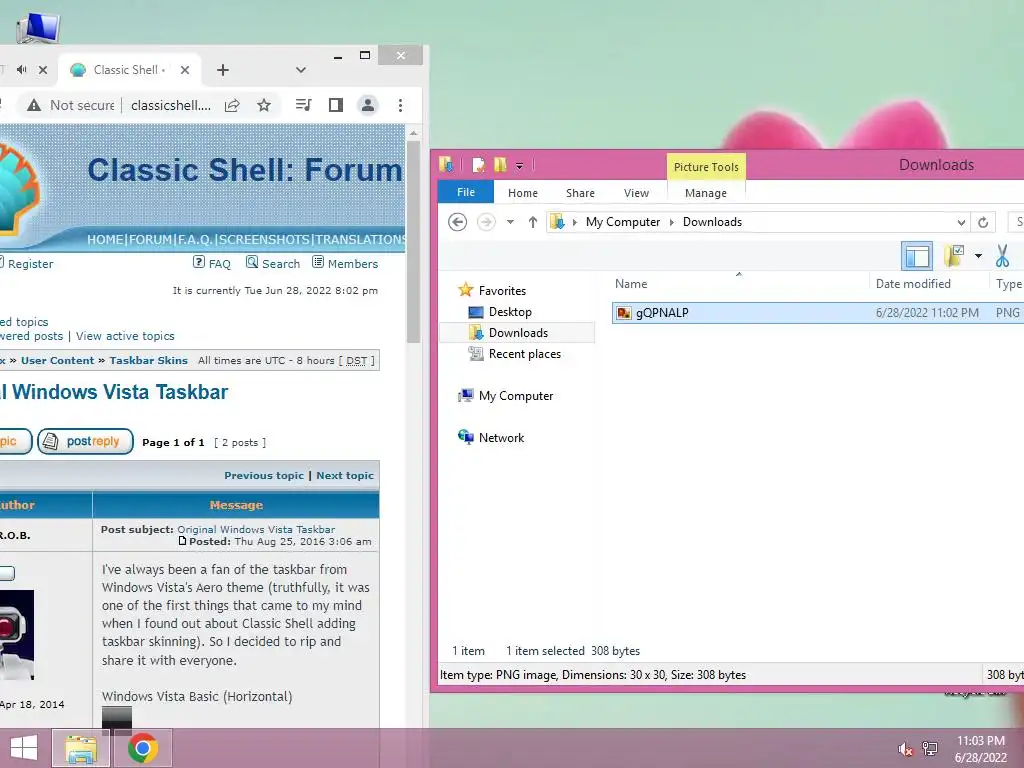Open the taskbar clock and date
This screenshot has height=768, width=1024.
point(981,749)
